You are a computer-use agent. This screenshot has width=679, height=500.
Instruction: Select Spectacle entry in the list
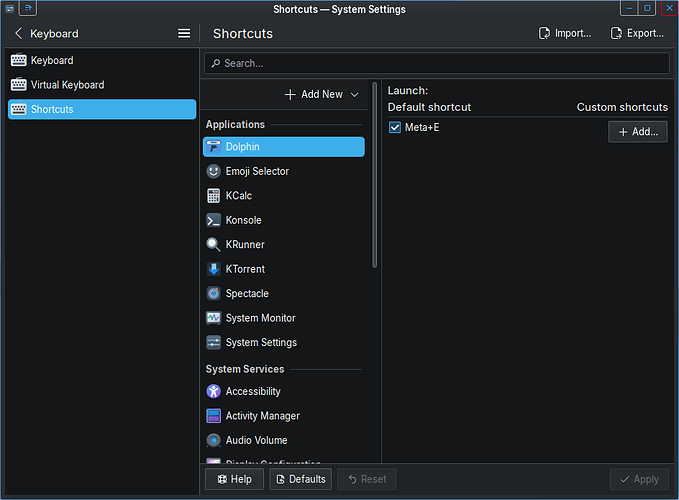point(284,294)
